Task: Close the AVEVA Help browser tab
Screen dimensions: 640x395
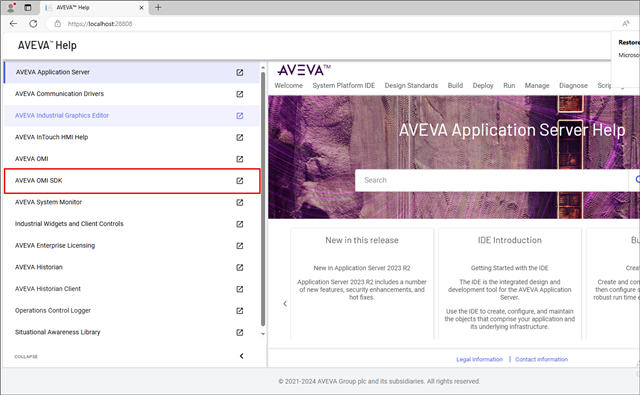Action: click(141, 7)
